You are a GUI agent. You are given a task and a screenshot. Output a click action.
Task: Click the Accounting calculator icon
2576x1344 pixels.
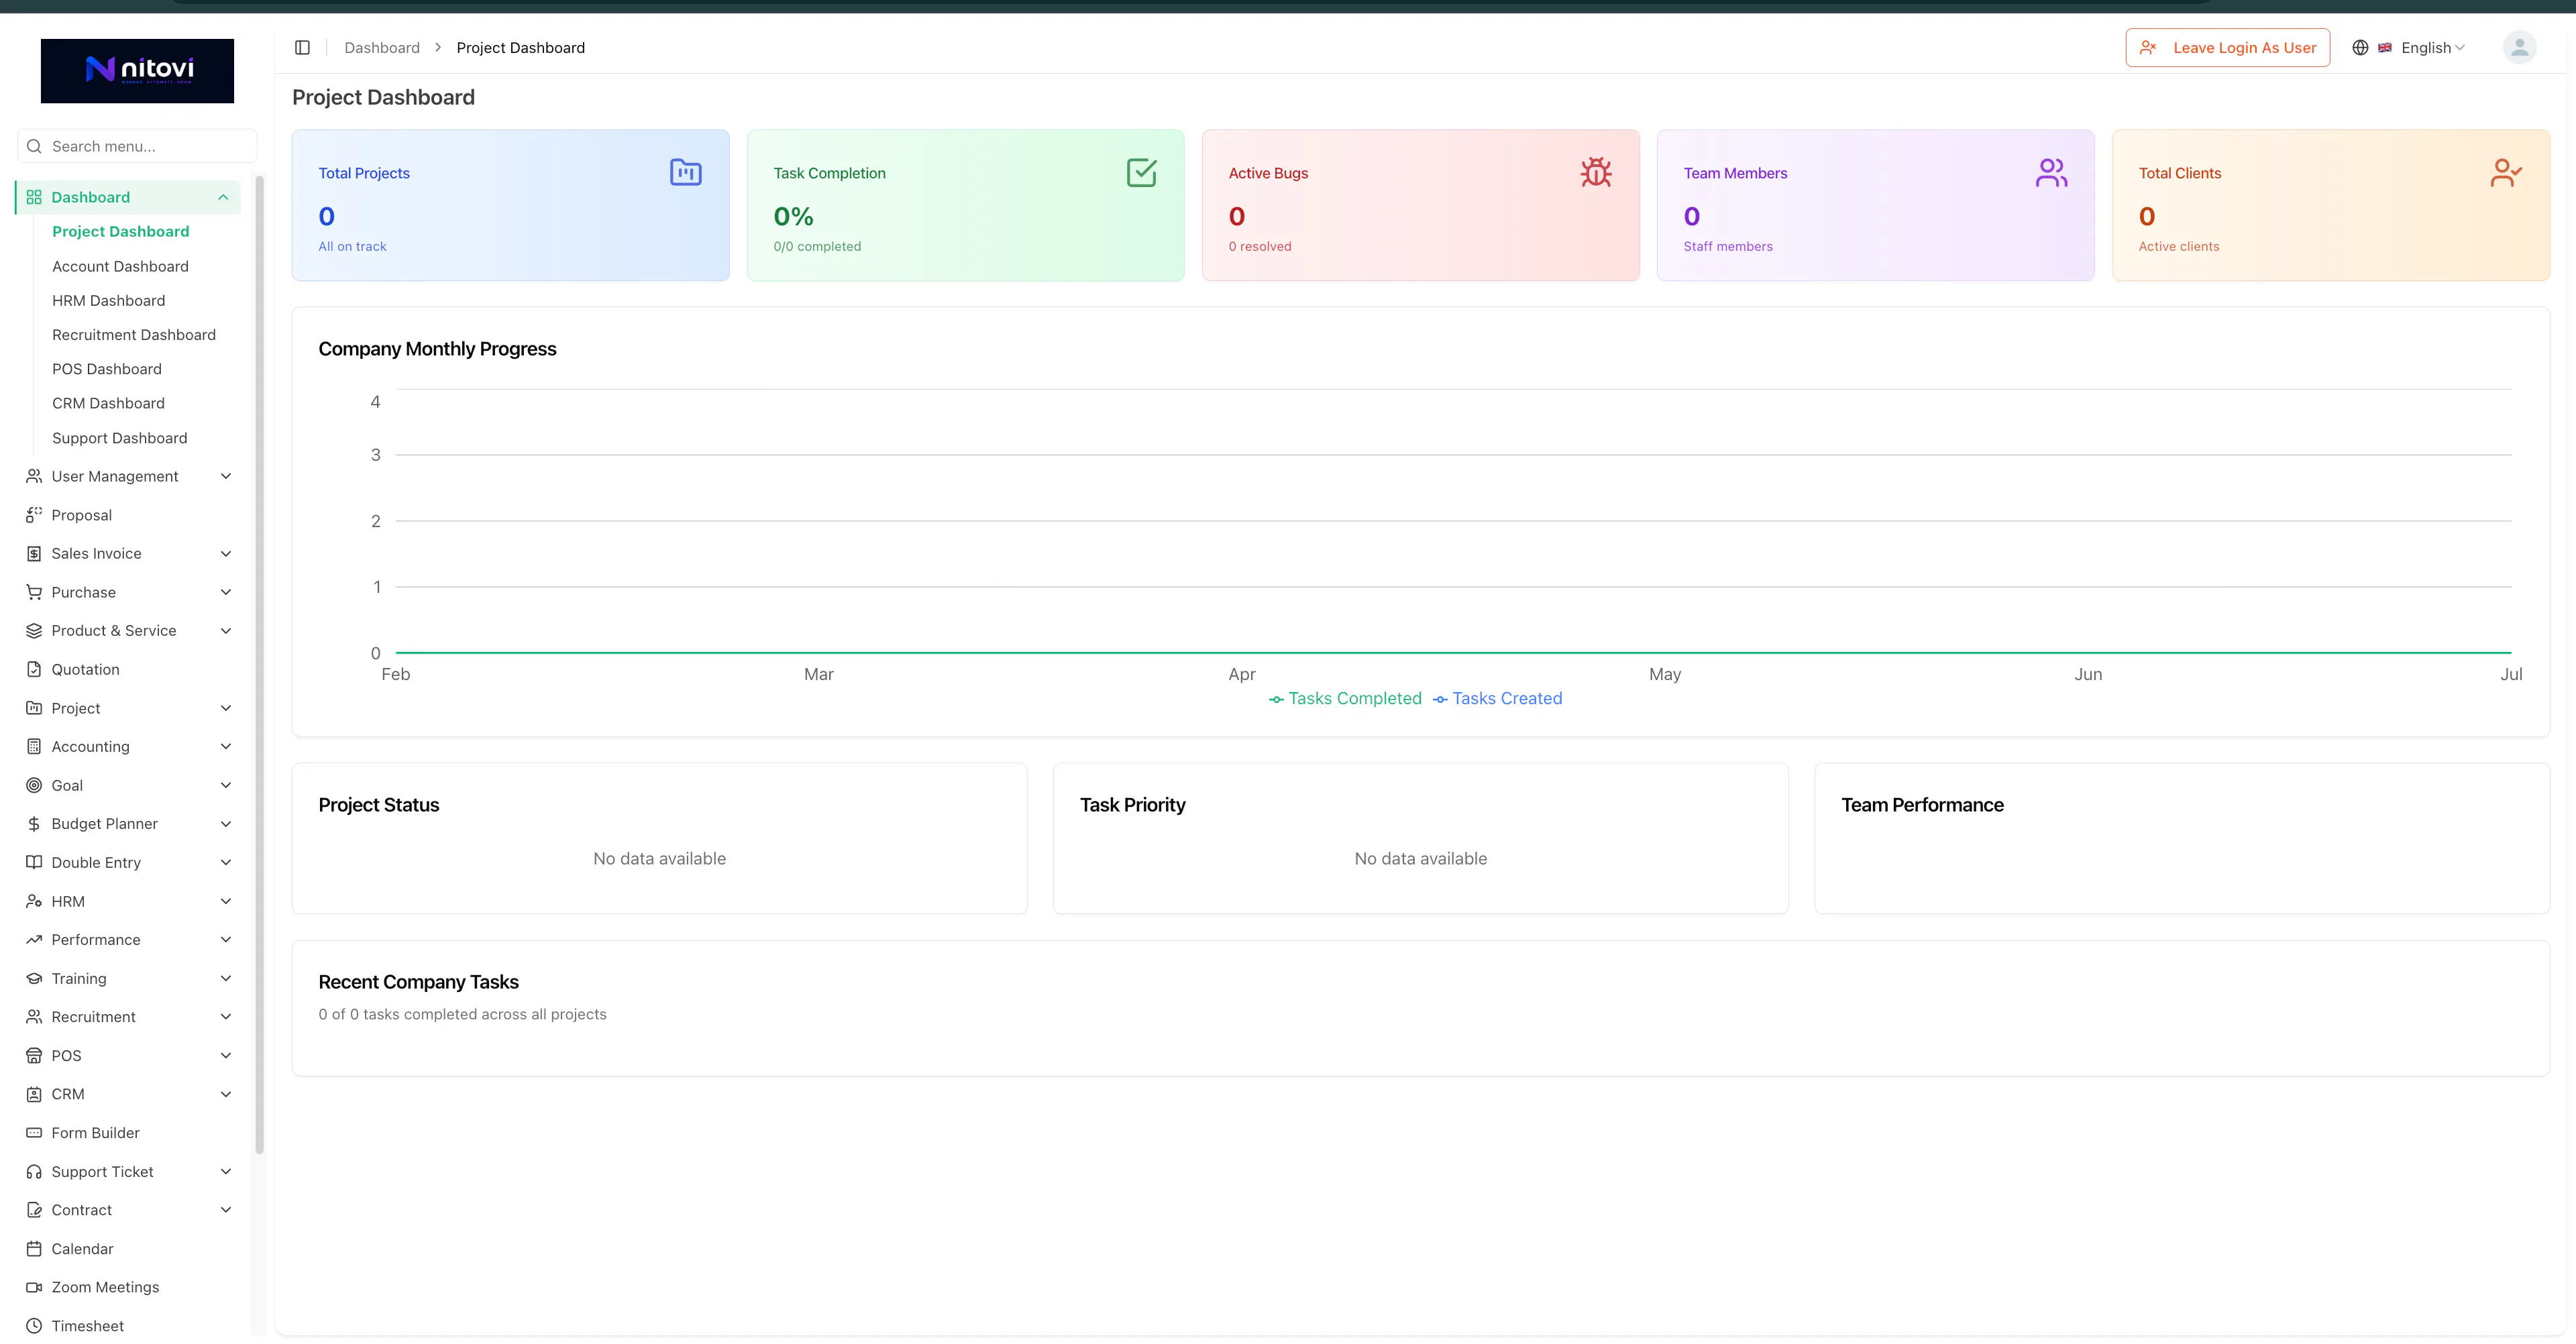34,747
